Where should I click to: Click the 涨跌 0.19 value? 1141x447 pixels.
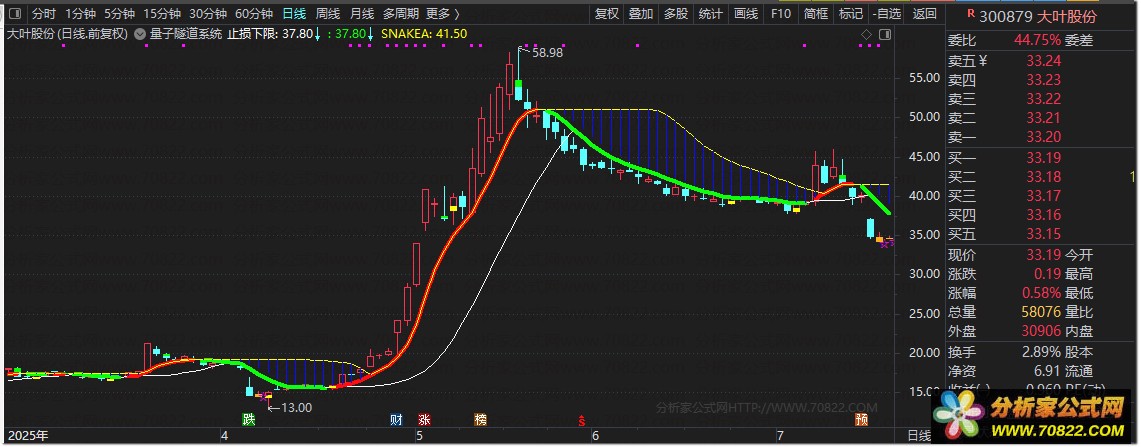tap(1047, 274)
